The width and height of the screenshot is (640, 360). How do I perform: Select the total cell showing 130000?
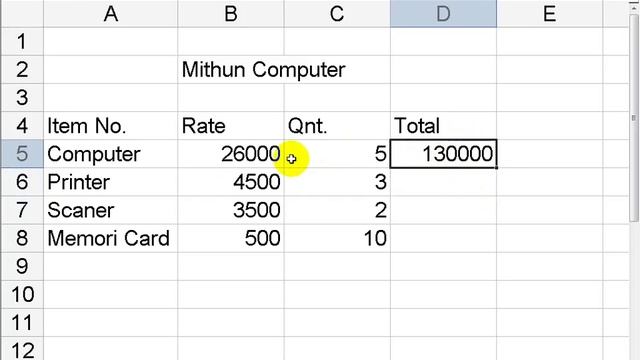point(443,154)
